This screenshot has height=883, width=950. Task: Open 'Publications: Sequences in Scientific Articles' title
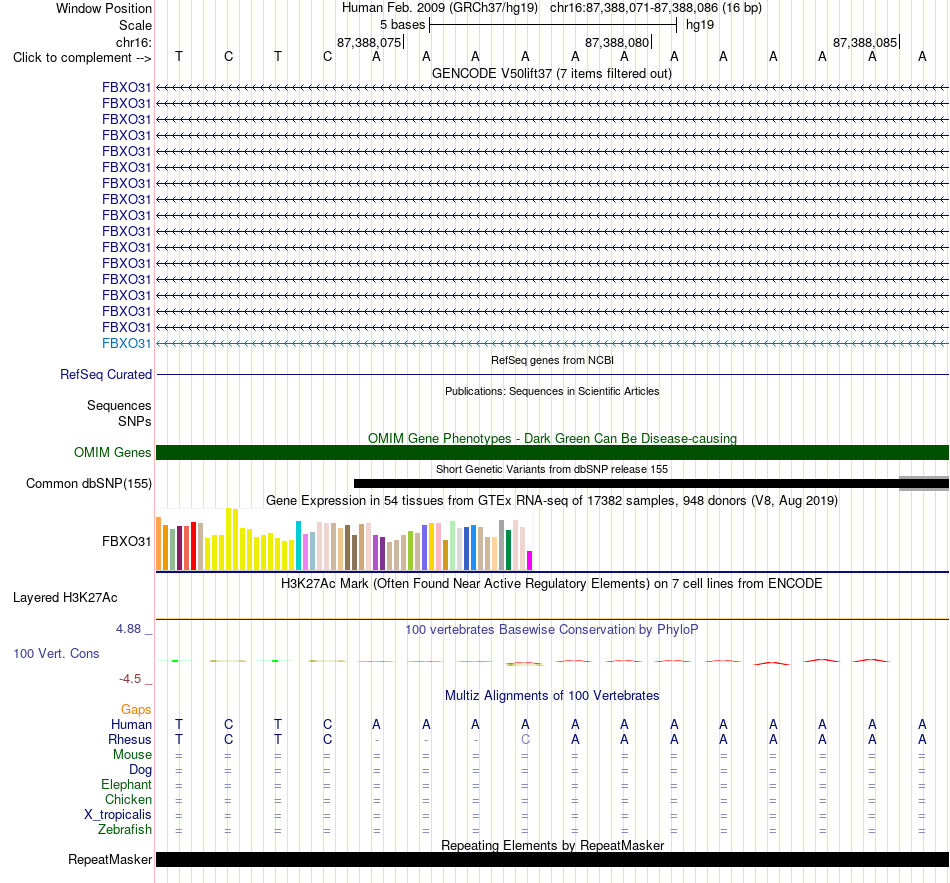pyautogui.click(x=552, y=391)
